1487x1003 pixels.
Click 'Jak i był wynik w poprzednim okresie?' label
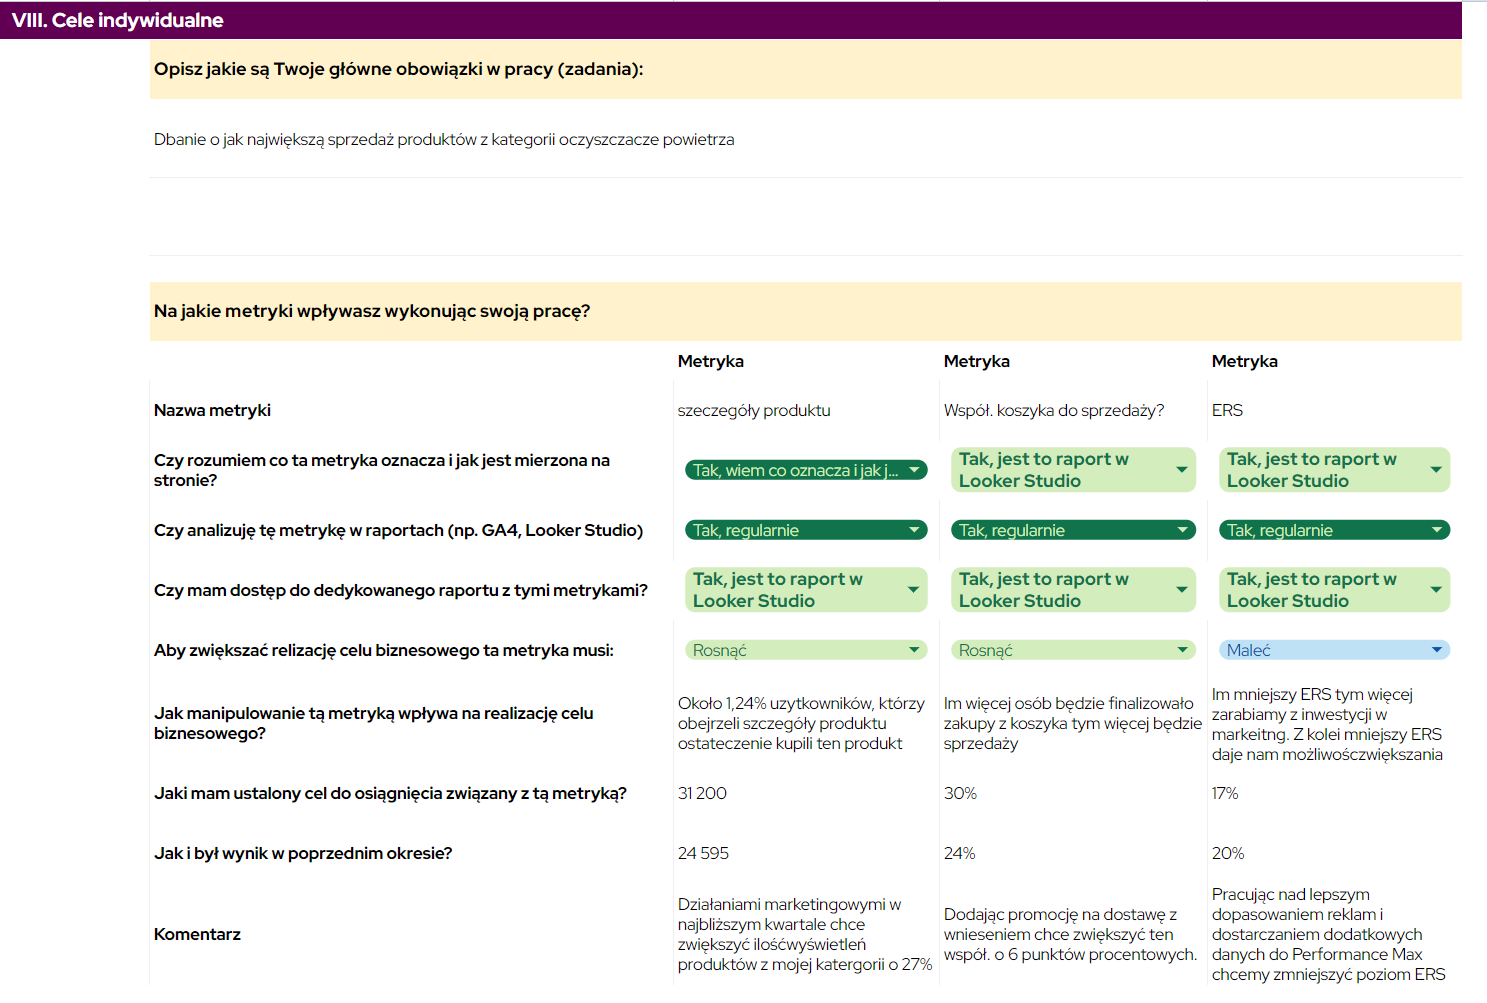[x=303, y=853]
